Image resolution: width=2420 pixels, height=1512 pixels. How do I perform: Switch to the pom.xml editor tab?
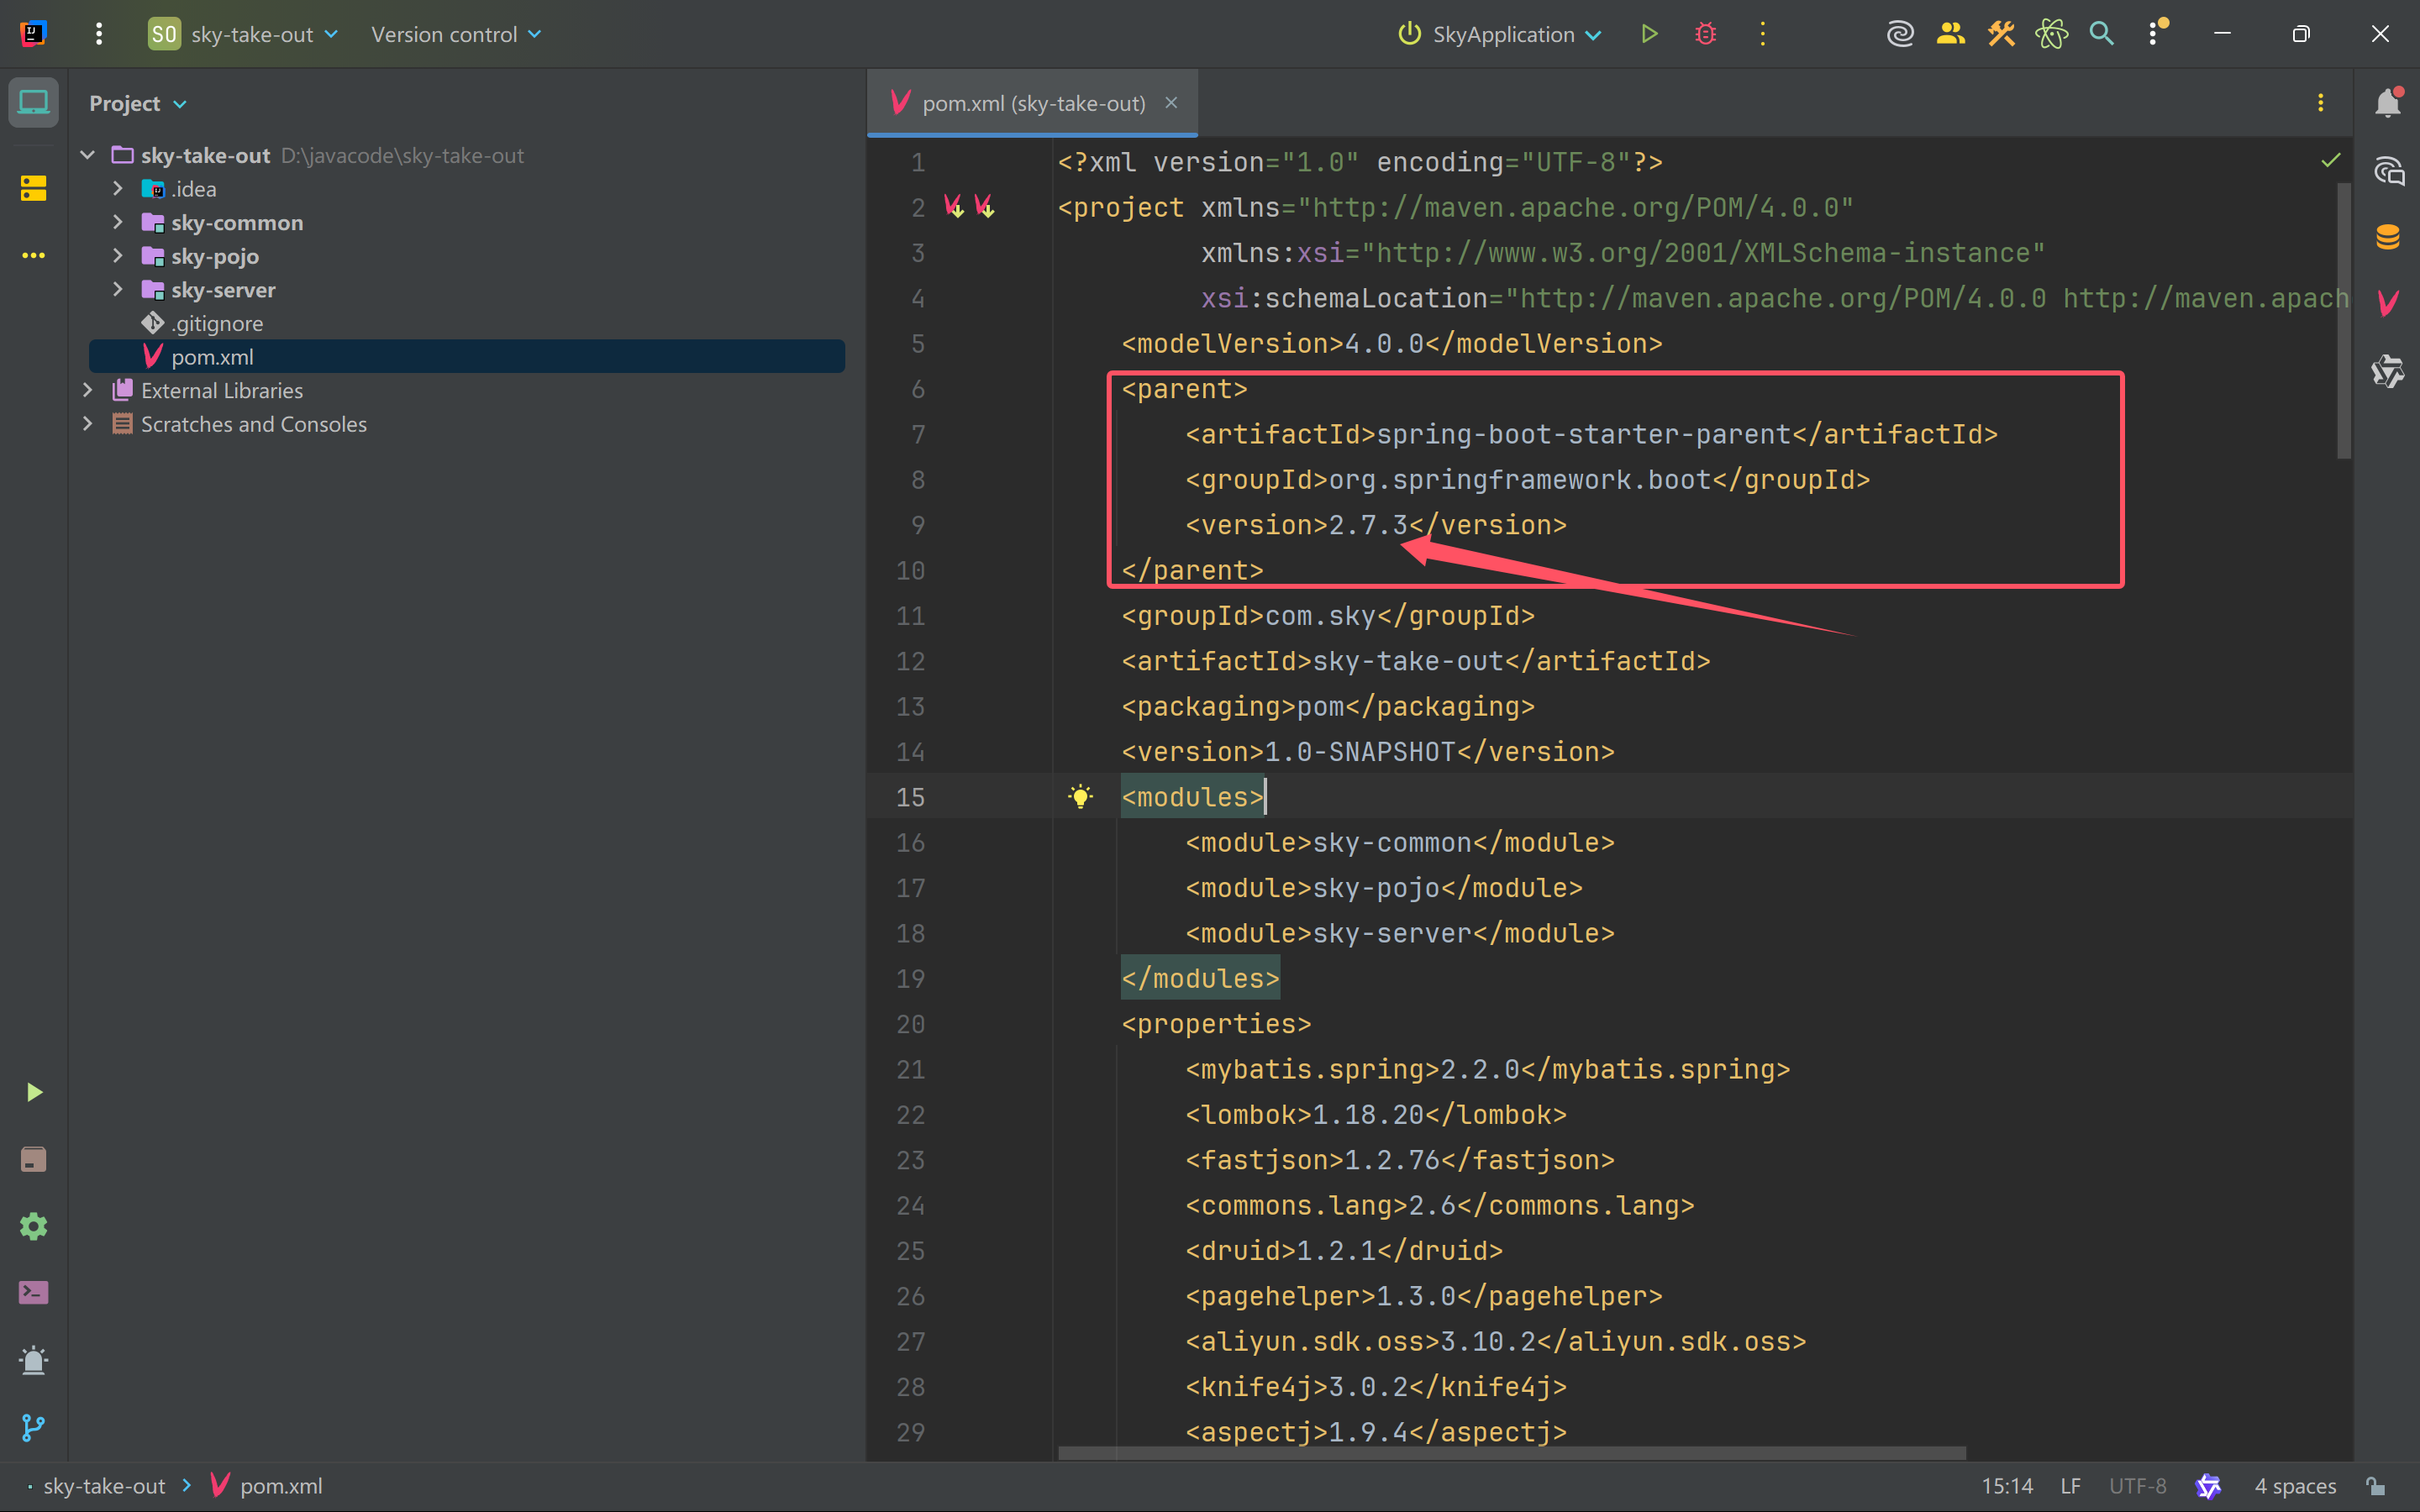(1030, 102)
